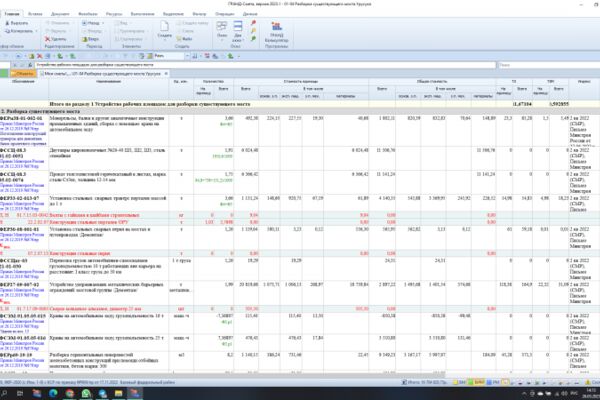Open the Главная ribbon tab
Image resolution: width=600 pixels, height=400 pixels.
point(12,14)
